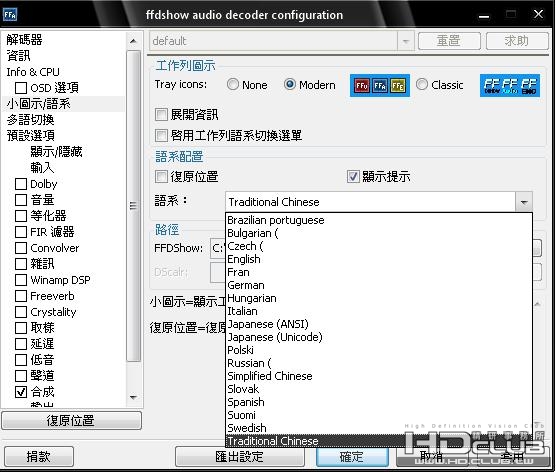Screen dimensions: 556x472
Task: Toggle the 展開資訊 checkbox
Action: tap(161, 115)
